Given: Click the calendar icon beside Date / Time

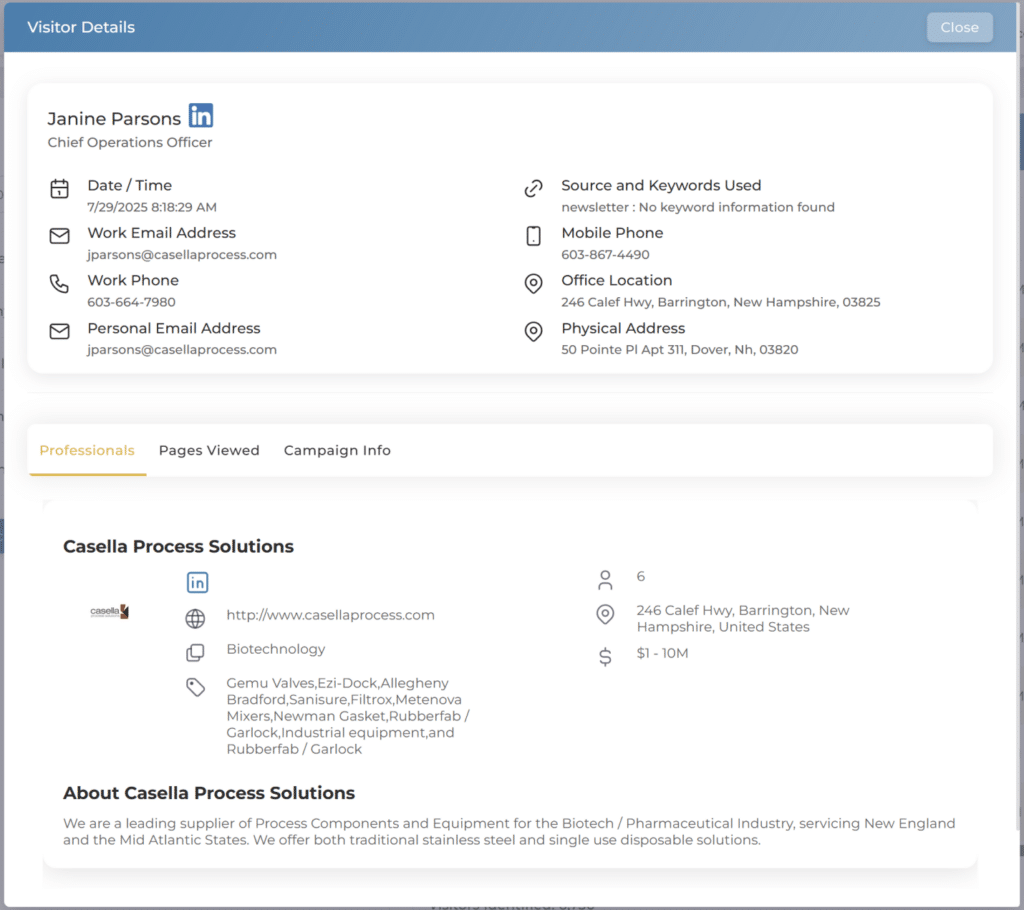Looking at the screenshot, I should (x=60, y=188).
